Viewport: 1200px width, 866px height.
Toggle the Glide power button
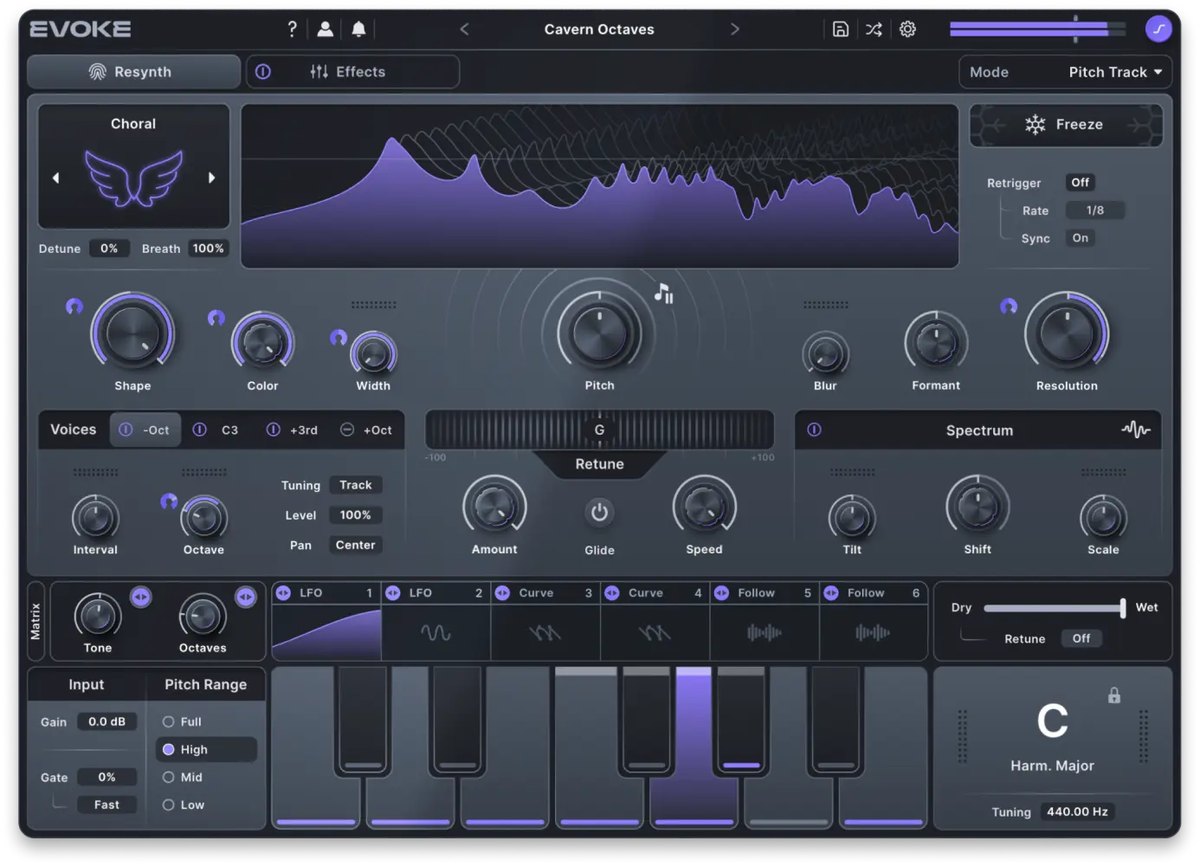[x=599, y=513]
